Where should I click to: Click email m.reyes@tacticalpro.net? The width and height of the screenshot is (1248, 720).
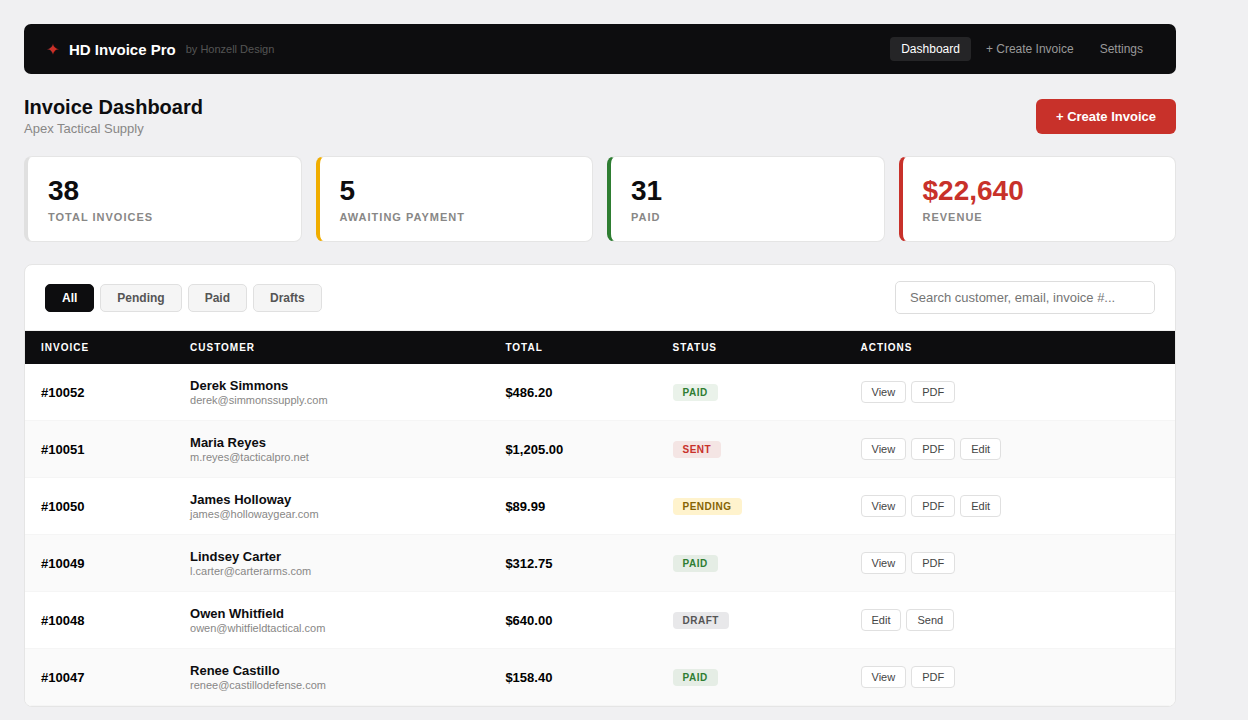click(249, 457)
